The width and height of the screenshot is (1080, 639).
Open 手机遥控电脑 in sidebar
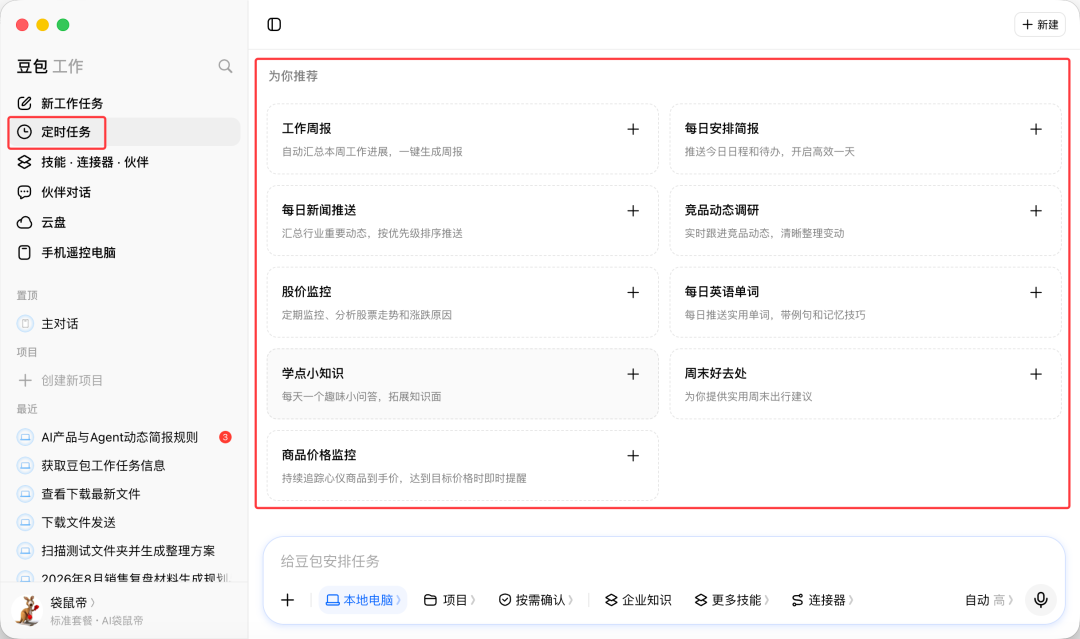coord(124,253)
